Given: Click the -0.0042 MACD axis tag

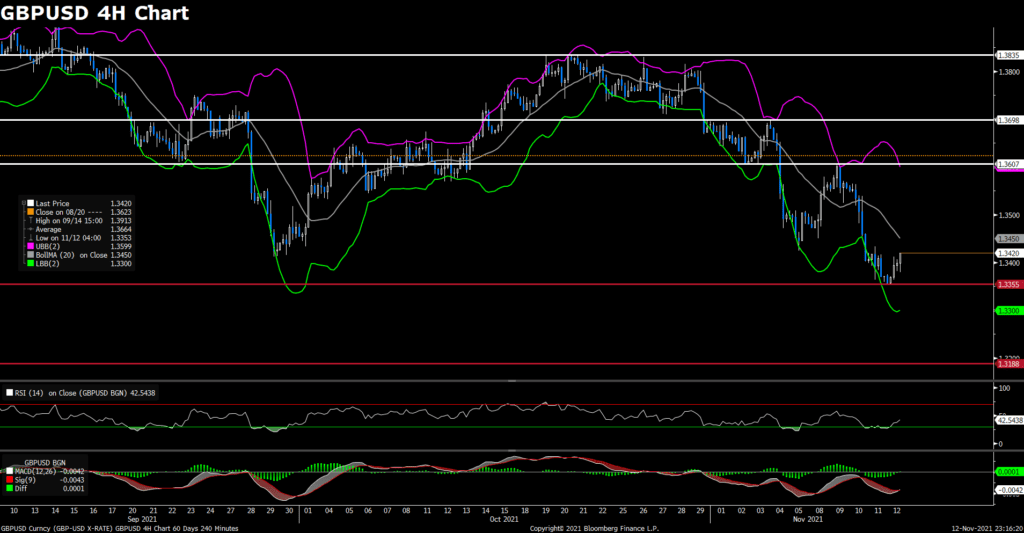Looking at the screenshot, I should click(1010, 490).
